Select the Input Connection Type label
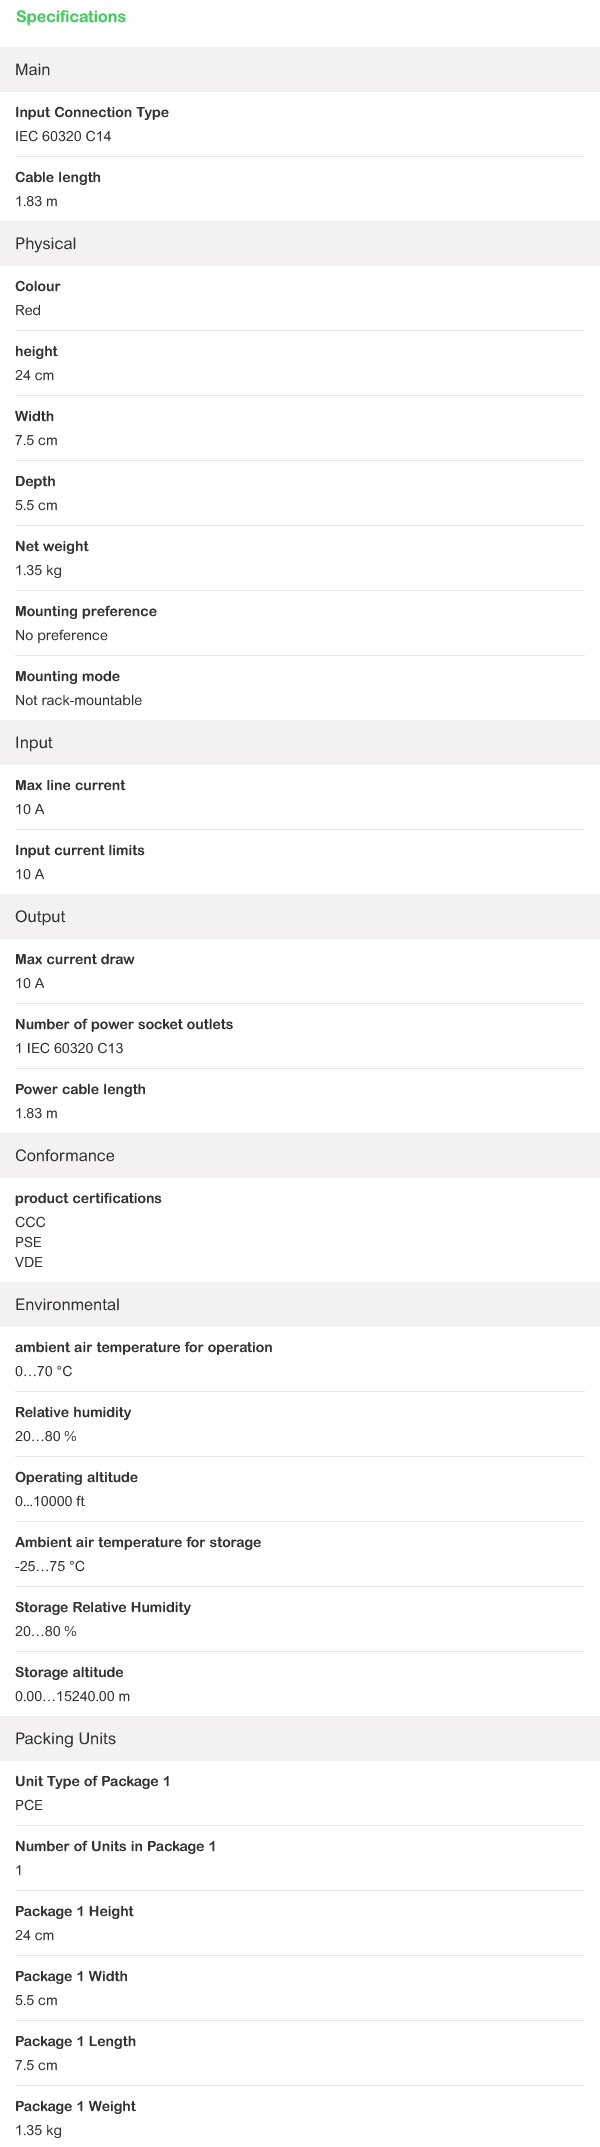This screenshot has width=600, height=2147. pyautogui.click(x=92, y=113)
